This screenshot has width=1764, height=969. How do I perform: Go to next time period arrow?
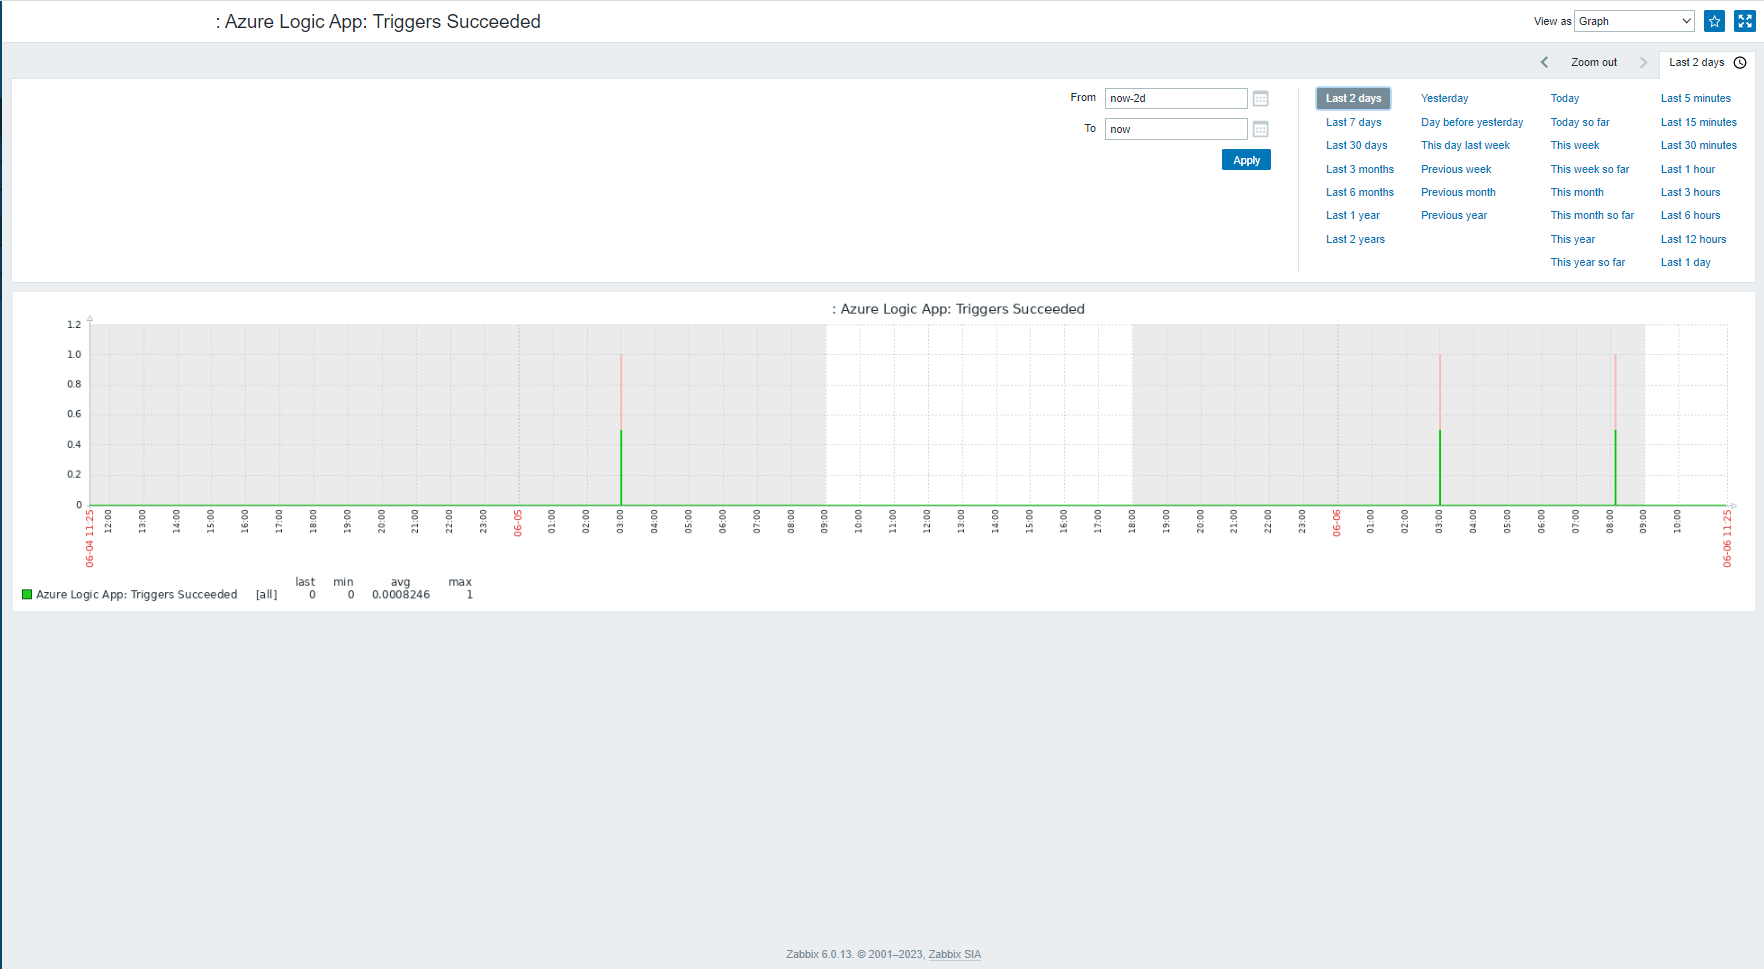pos(1643,62)
